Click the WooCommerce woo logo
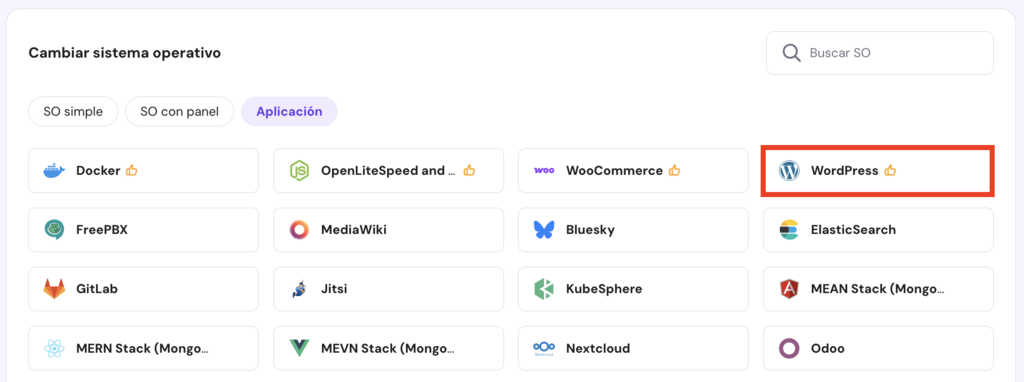This screenshot has height=382, width=1024. (544, 170)
